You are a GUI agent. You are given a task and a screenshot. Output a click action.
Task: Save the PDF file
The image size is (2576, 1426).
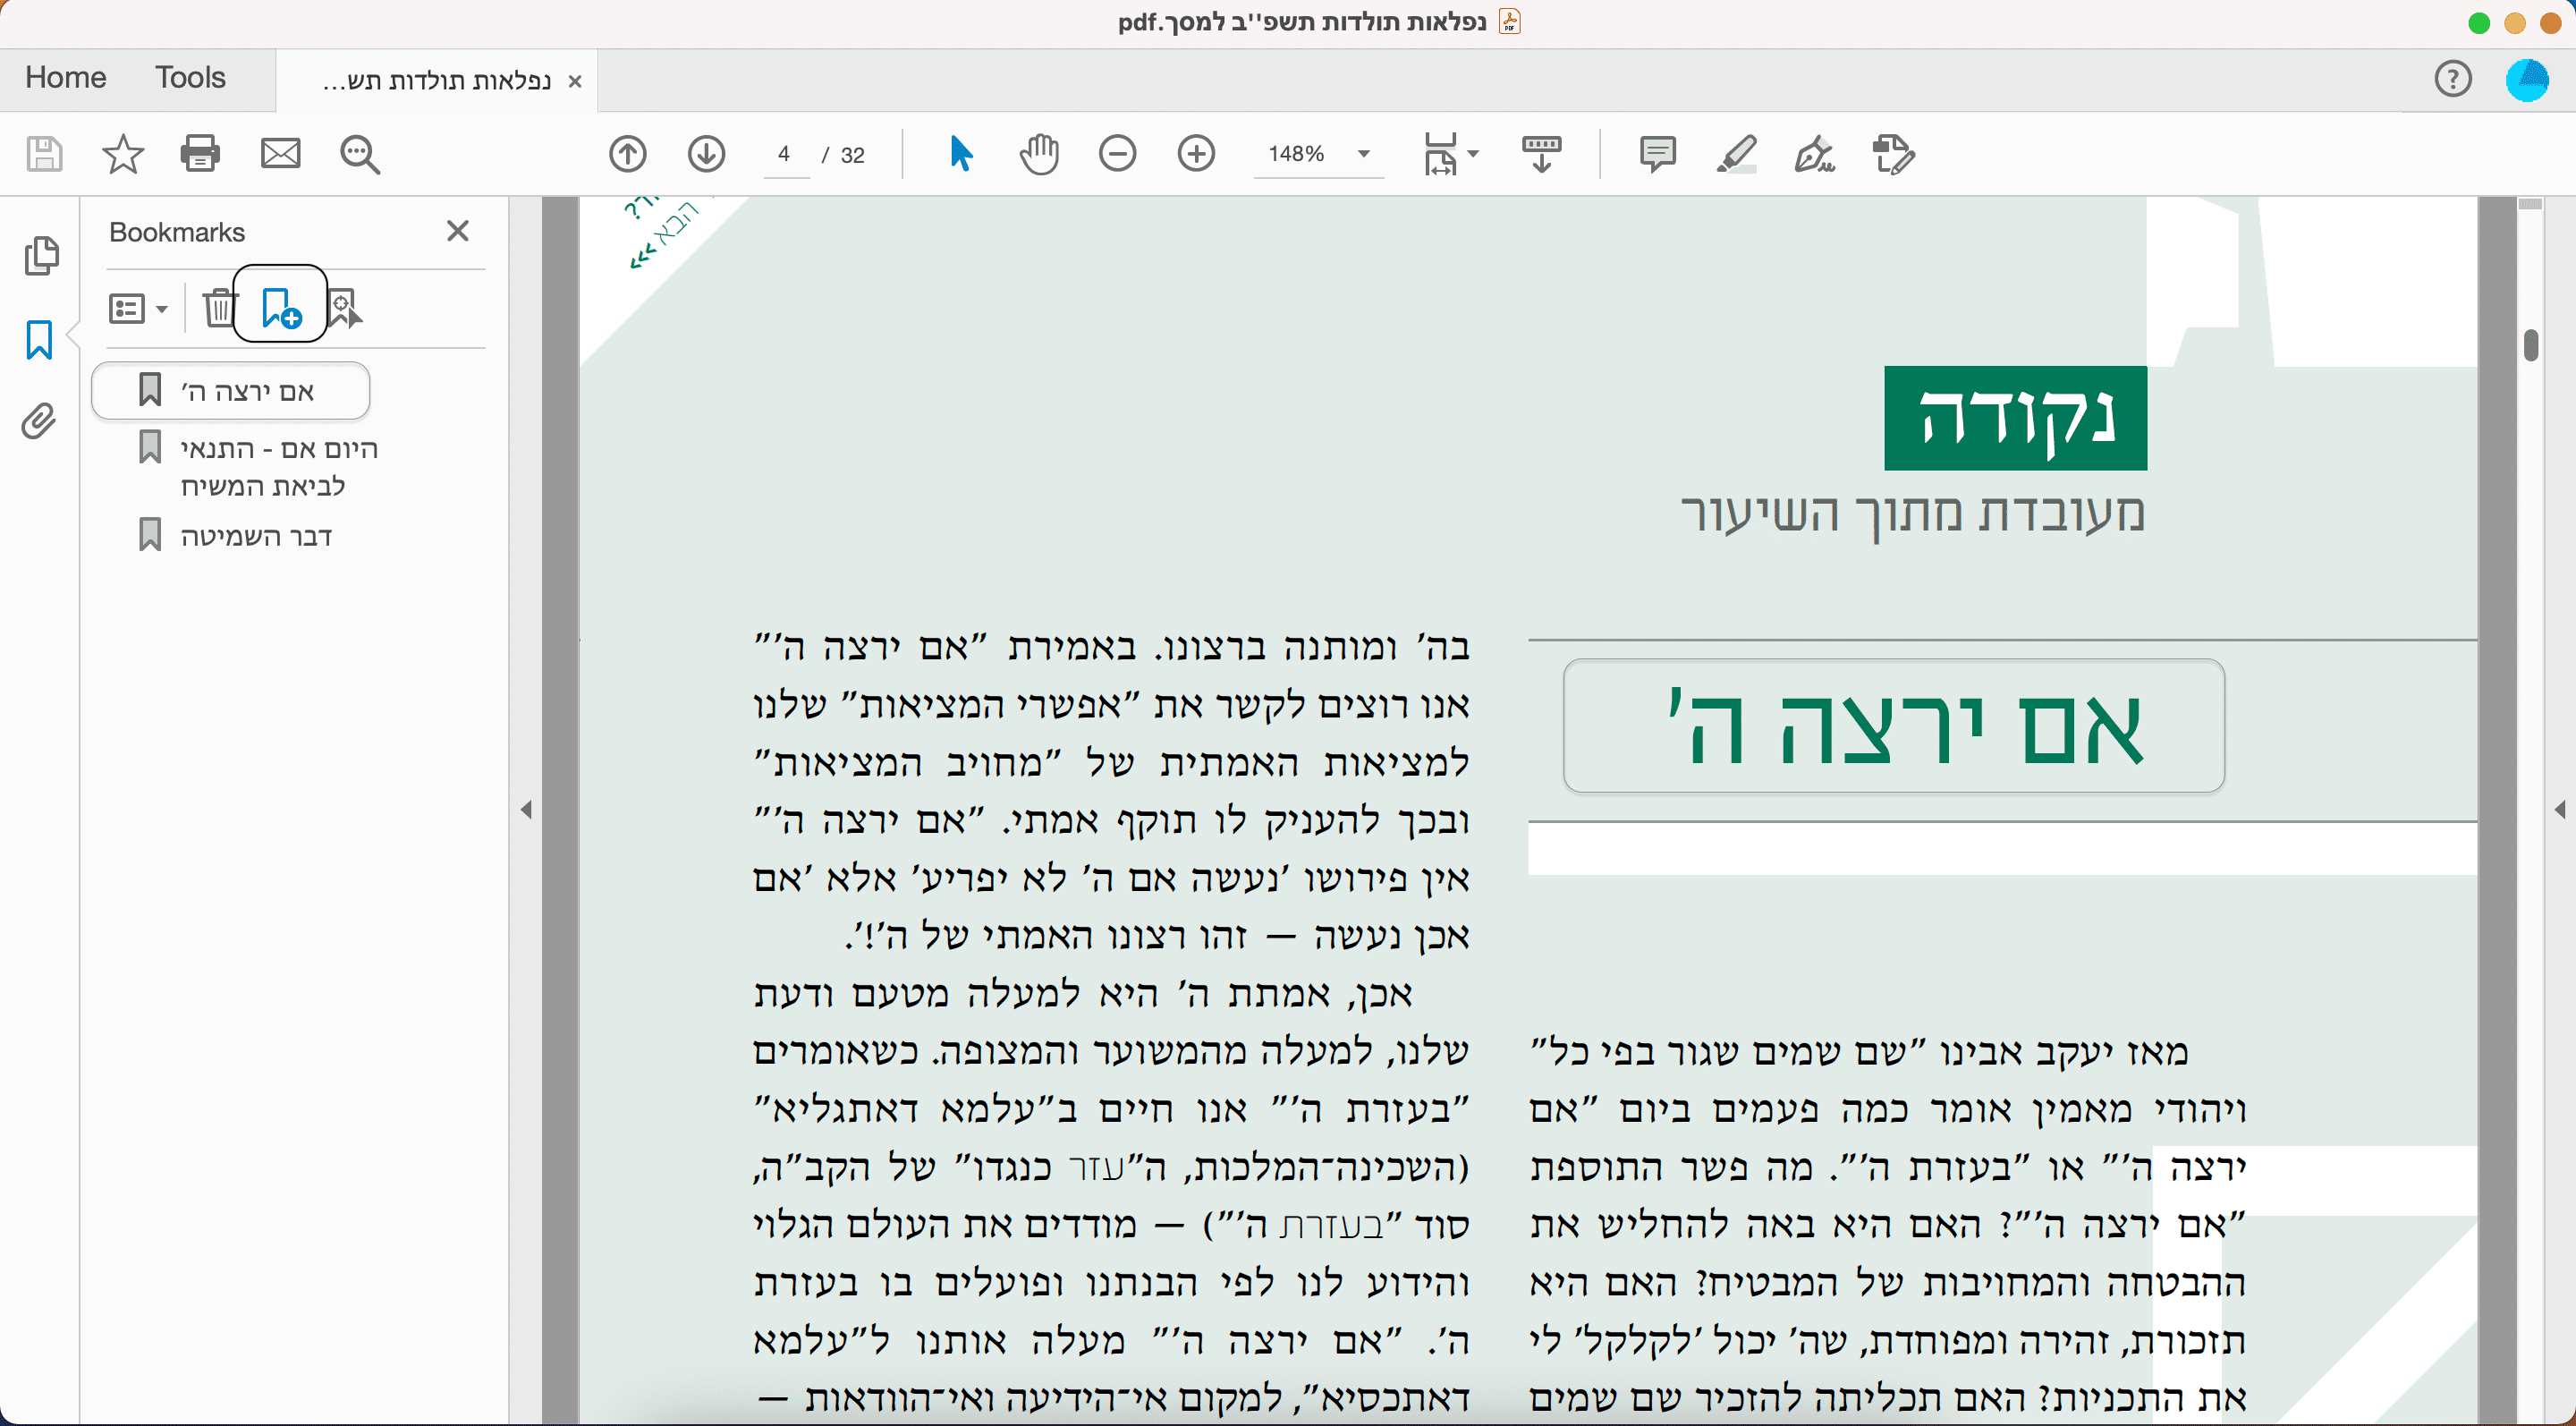click(44, 155)
